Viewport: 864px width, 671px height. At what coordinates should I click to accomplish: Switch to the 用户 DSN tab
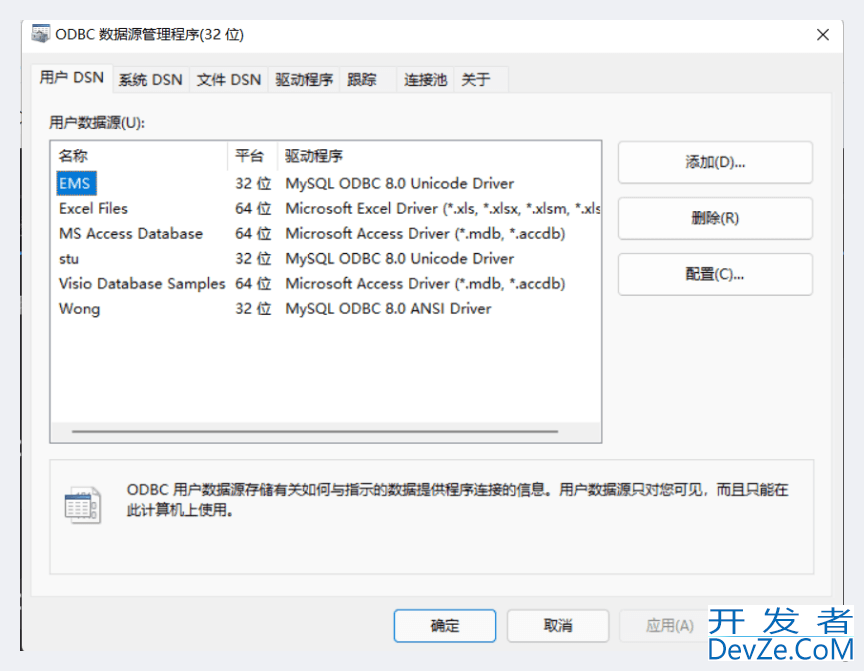click(72, 78)
